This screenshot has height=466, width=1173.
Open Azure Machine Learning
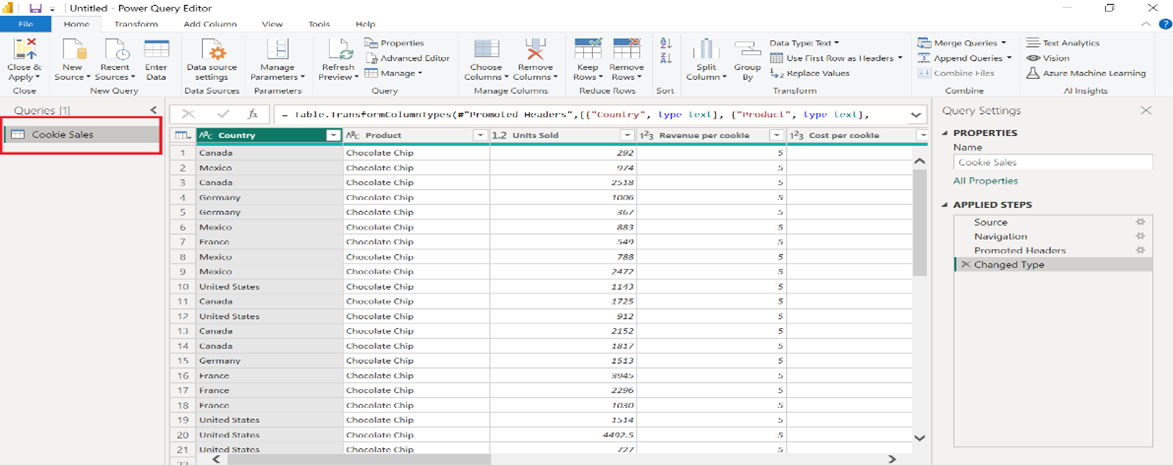click(1086, 73)
